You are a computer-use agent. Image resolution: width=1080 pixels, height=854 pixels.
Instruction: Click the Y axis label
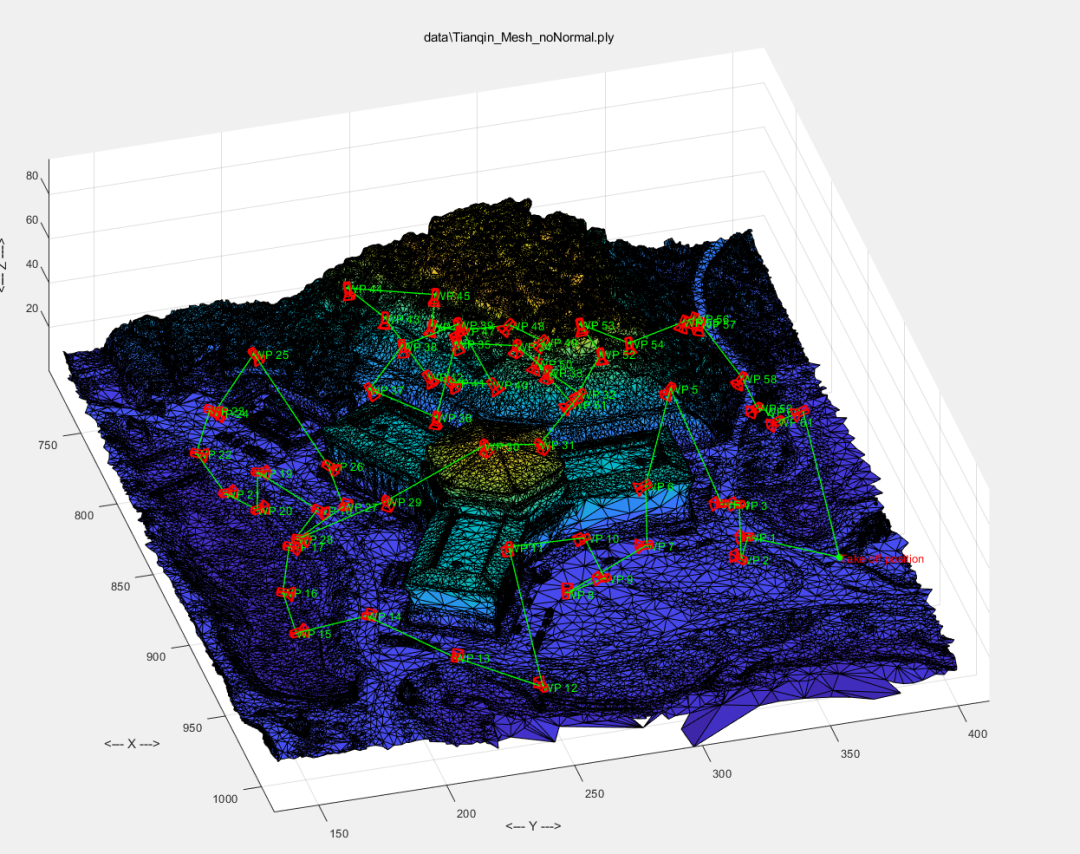[x=533, y=826]
